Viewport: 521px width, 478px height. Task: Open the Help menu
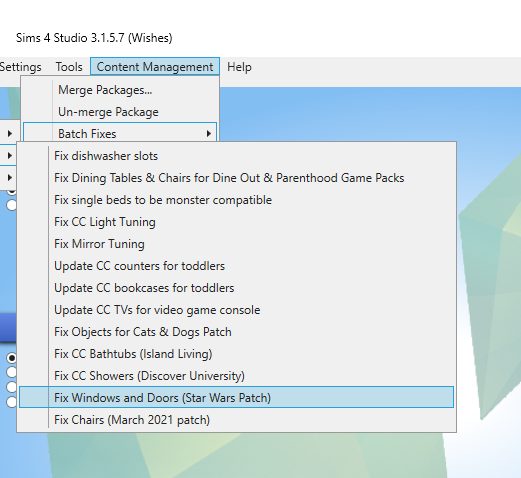click(239, 67)
